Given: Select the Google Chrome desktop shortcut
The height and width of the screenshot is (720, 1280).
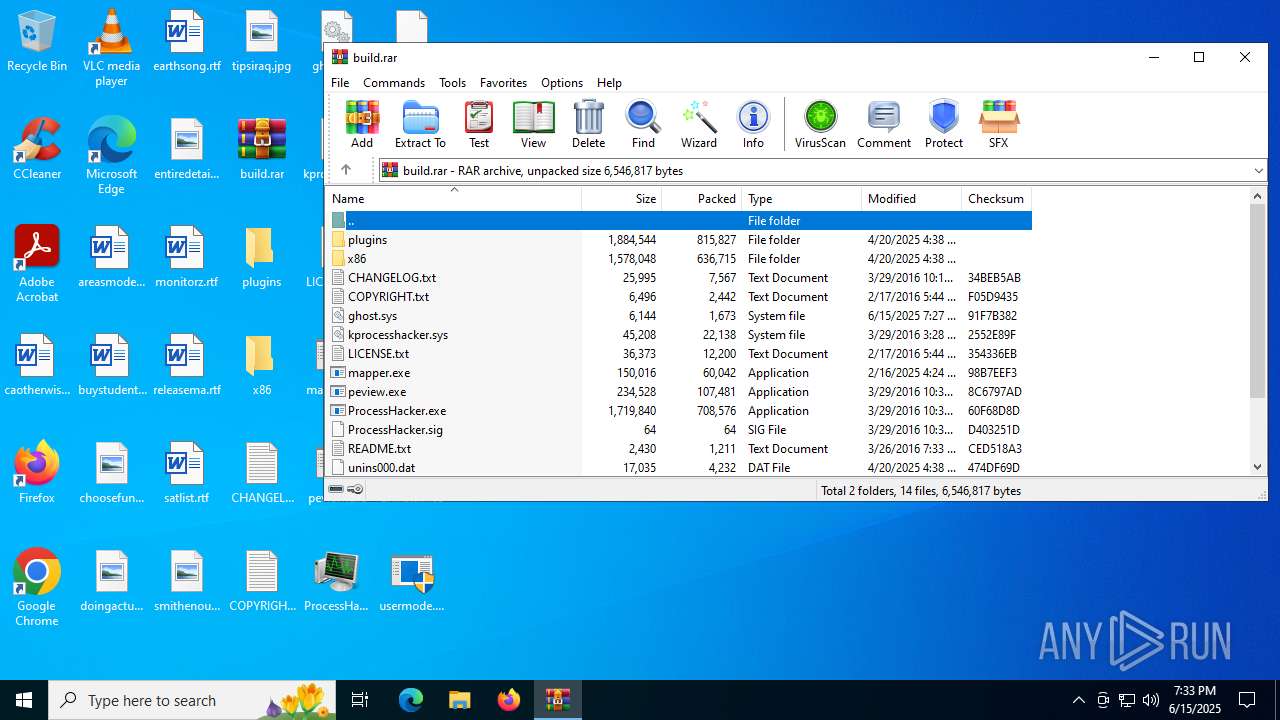Looking at the screenshot, I should point(37,588).
